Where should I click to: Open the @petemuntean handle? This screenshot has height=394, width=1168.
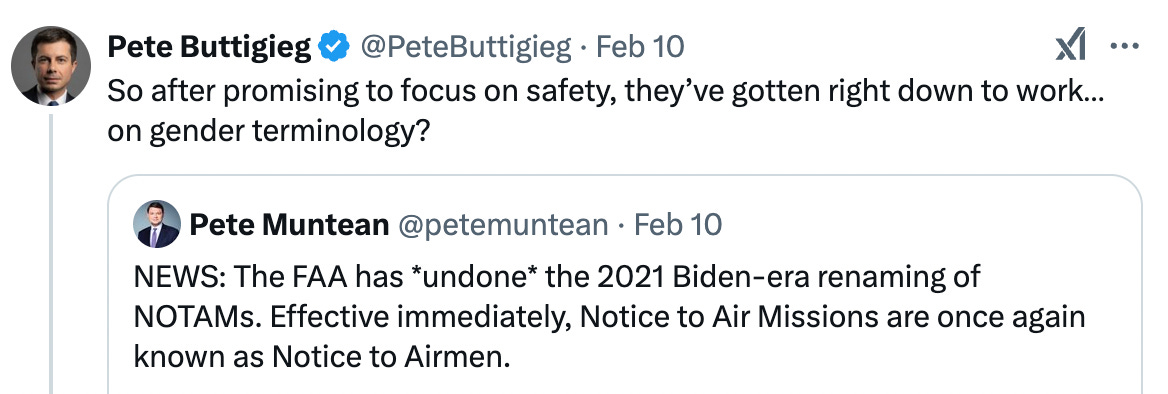(x=503, y=224)
